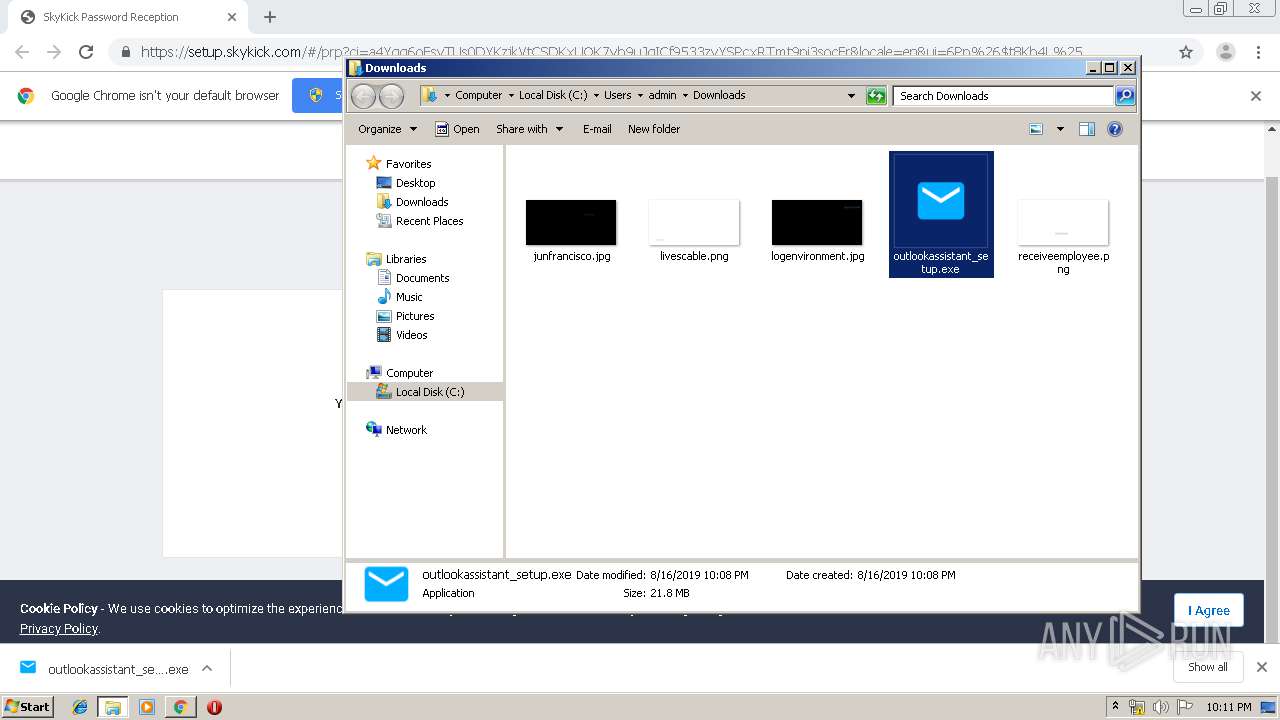Click the Explorer Back navigation arrow
1280x720 pixels.
[363, 96]
